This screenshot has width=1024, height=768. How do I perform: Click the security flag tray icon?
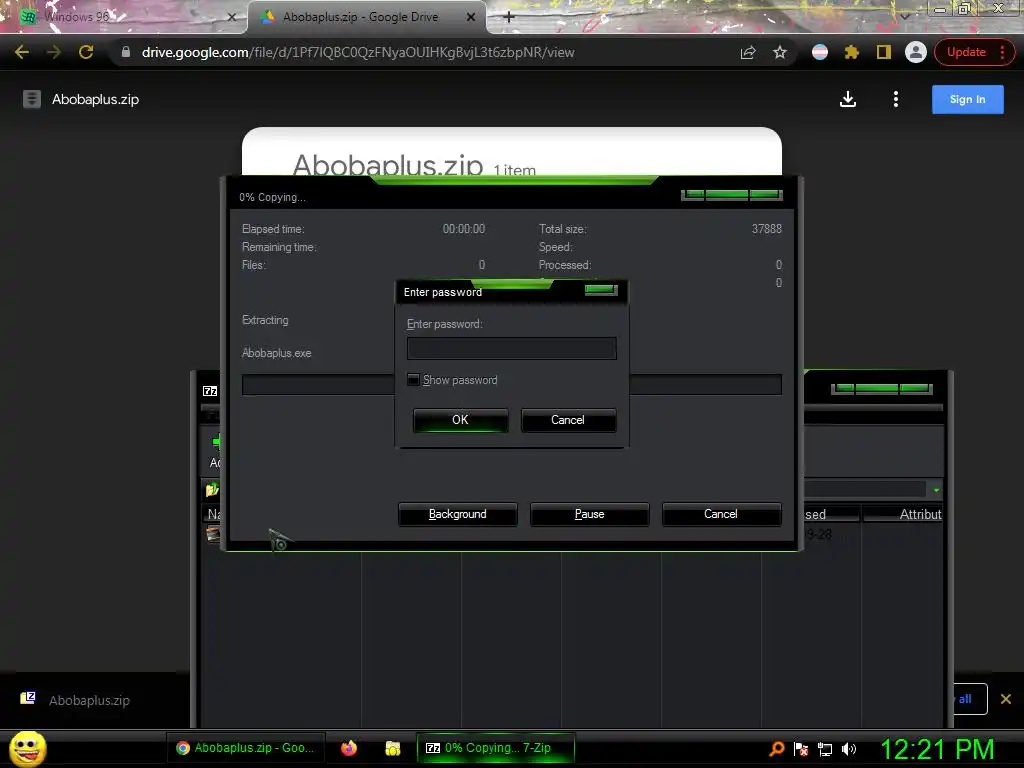point(801,749)
